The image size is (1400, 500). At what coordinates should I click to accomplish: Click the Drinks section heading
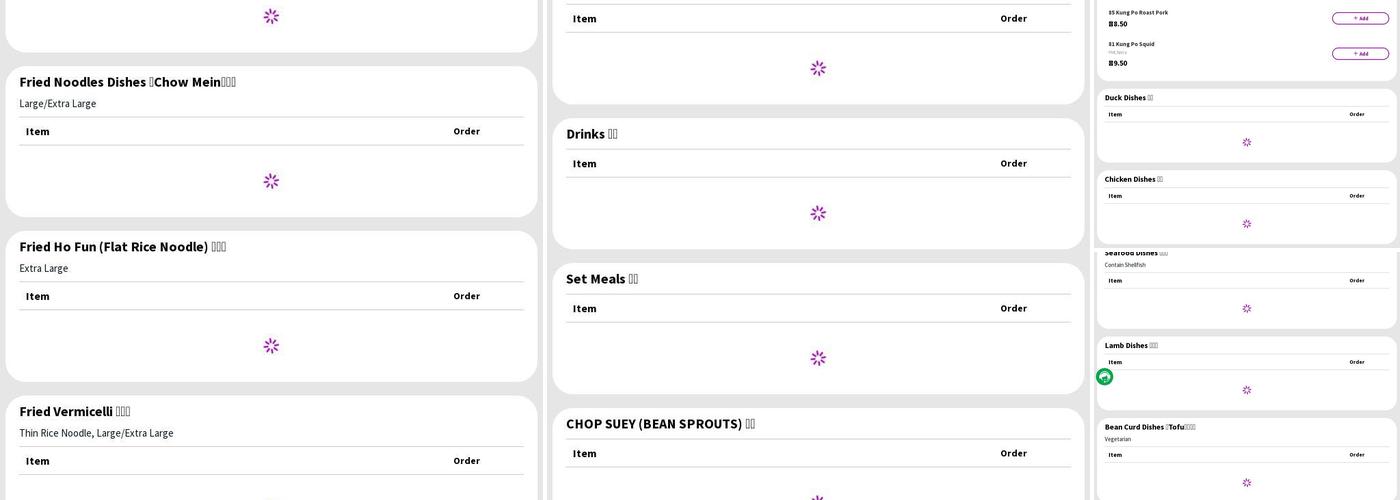tap(591, 134)
